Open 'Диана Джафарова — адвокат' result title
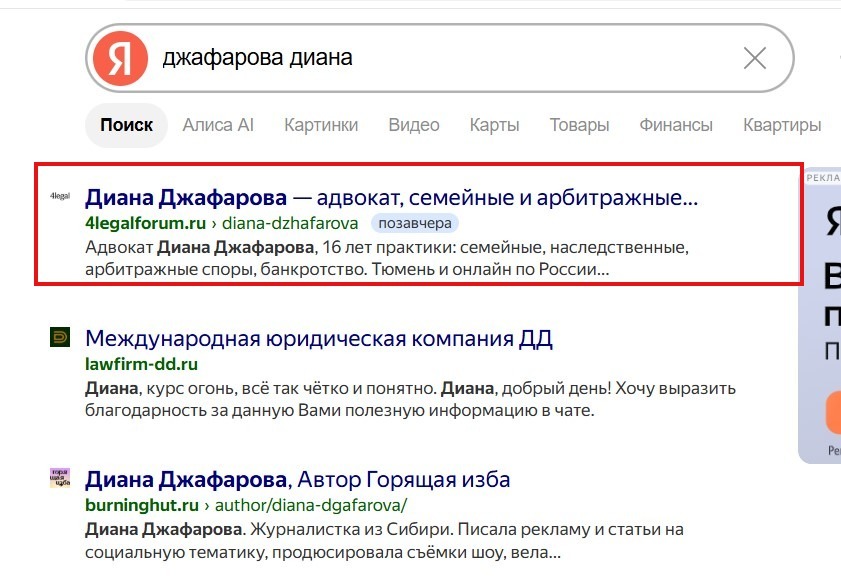Screen dimensions: 841x582 (392, 197)
